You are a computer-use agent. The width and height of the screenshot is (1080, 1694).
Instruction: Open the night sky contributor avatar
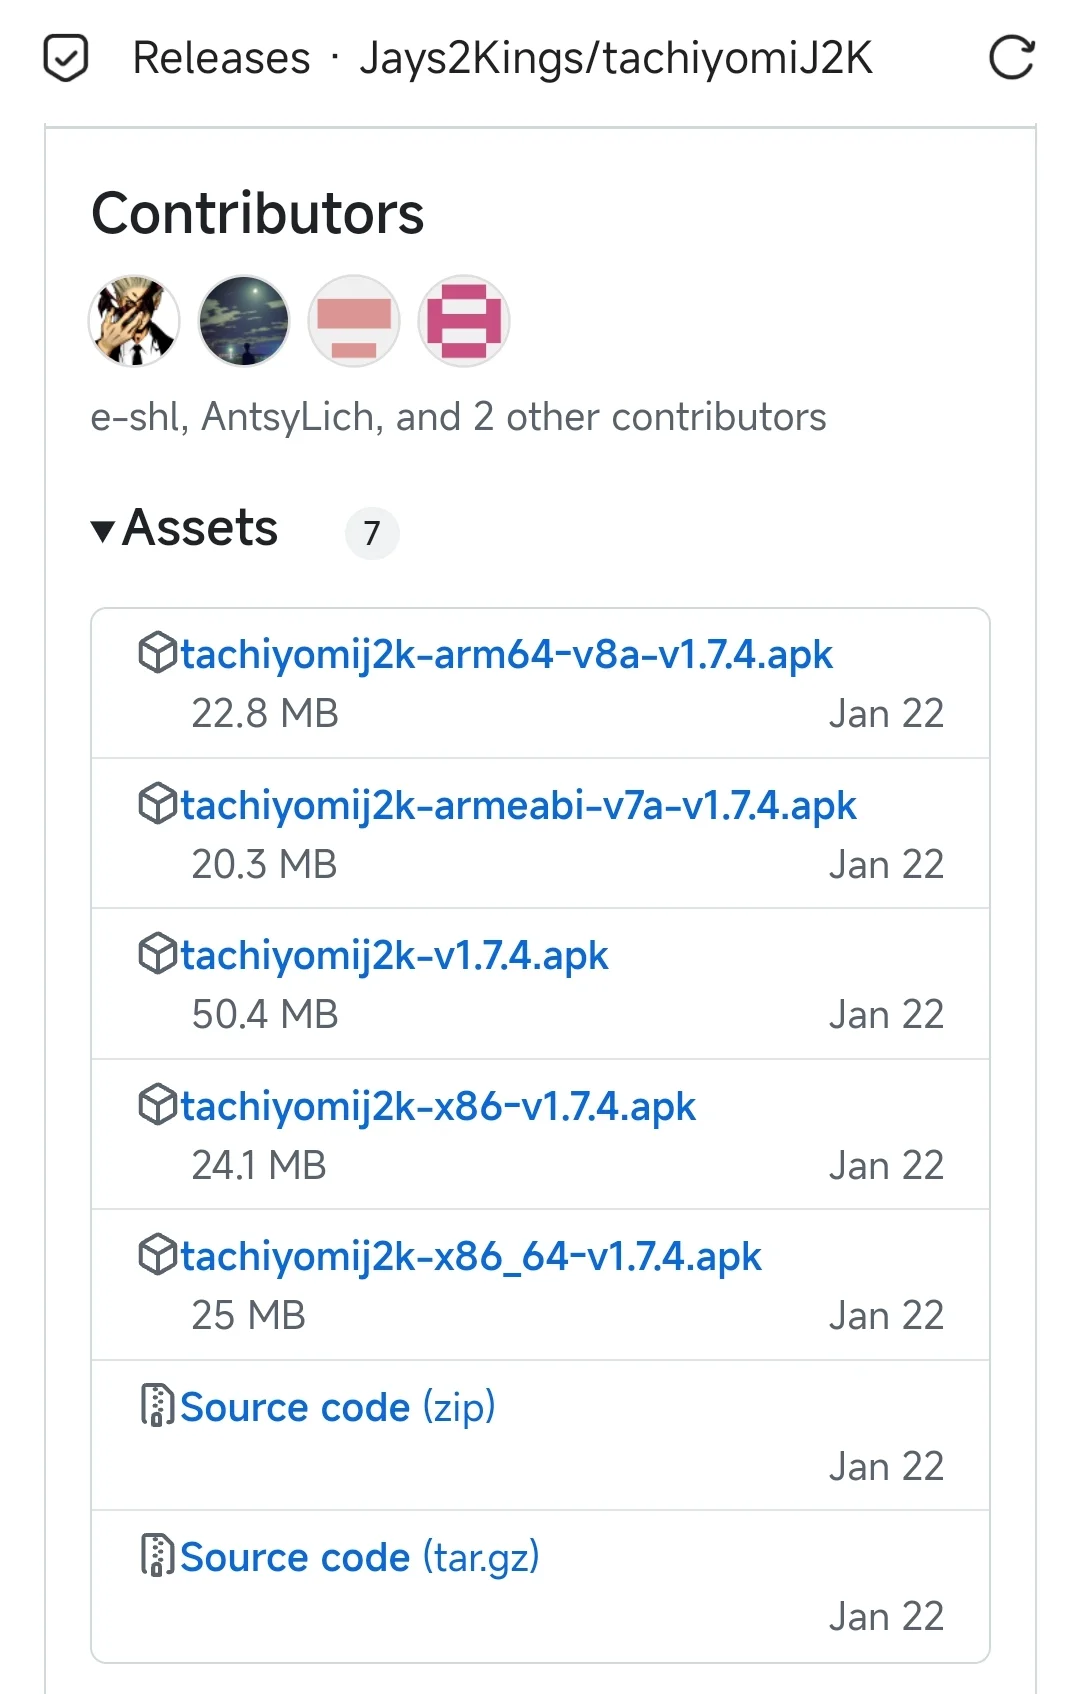[244, 321]
